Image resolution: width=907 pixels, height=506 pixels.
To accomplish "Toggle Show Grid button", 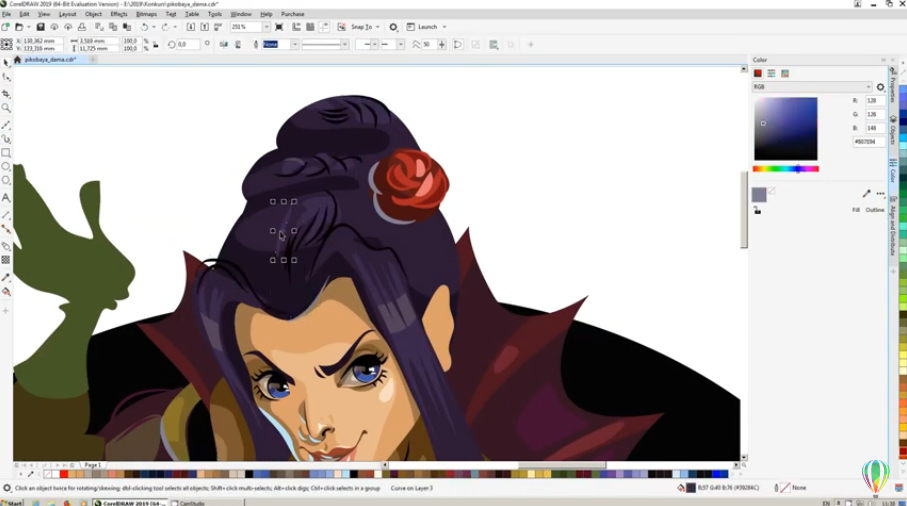I will point(310,27).
